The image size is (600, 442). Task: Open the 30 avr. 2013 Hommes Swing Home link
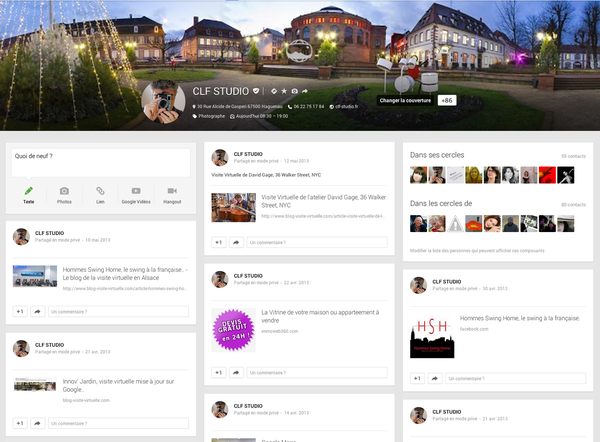point(520,318)
